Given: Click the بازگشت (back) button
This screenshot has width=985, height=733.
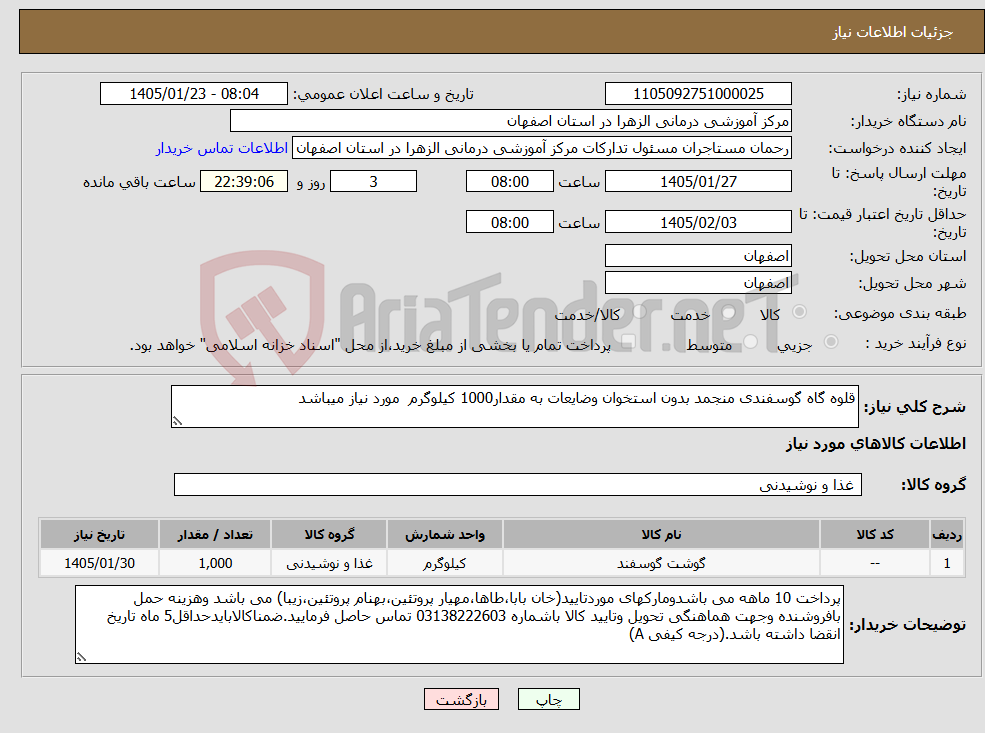Looking at the screenshot, I should [x=461, y=699].
